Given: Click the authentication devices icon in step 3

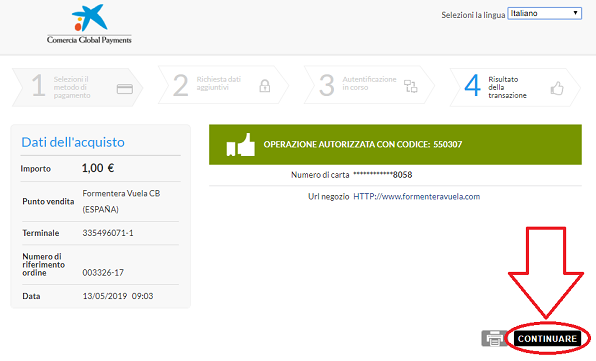Looking at the screenshot, I should click(411, 86).
